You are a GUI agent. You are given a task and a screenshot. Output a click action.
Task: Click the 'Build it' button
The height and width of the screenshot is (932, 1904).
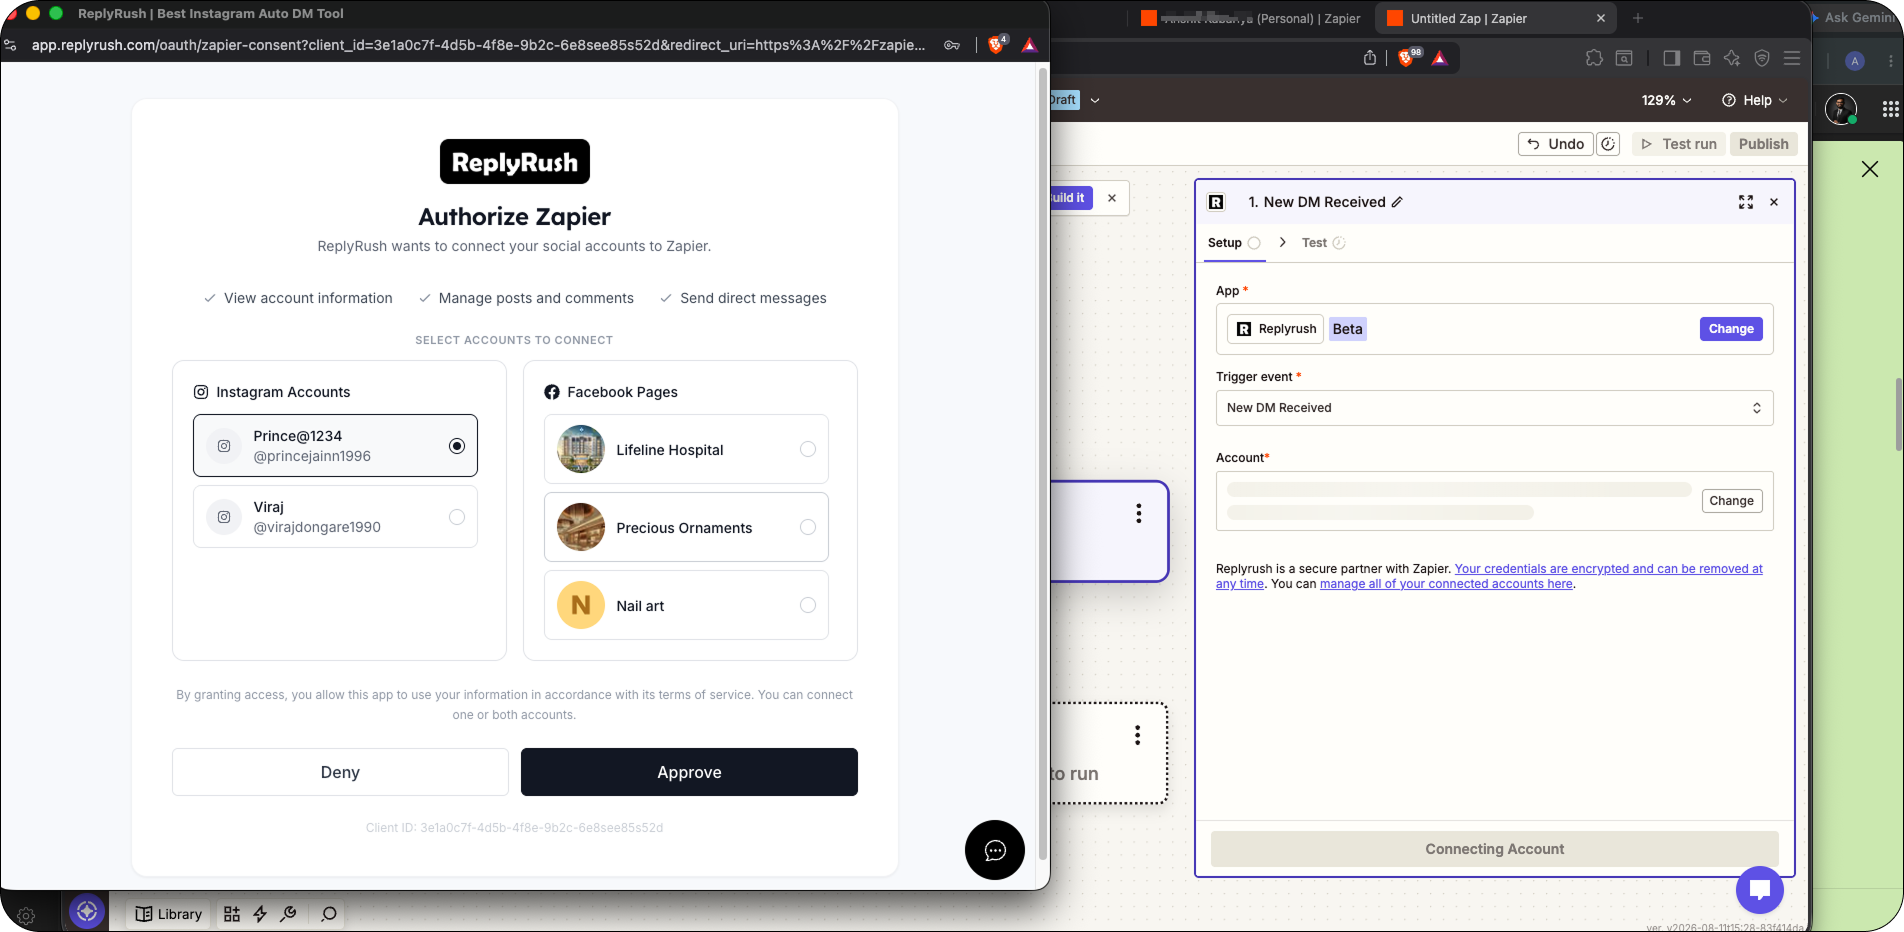pyautogui.click(x=1070, y=198)
